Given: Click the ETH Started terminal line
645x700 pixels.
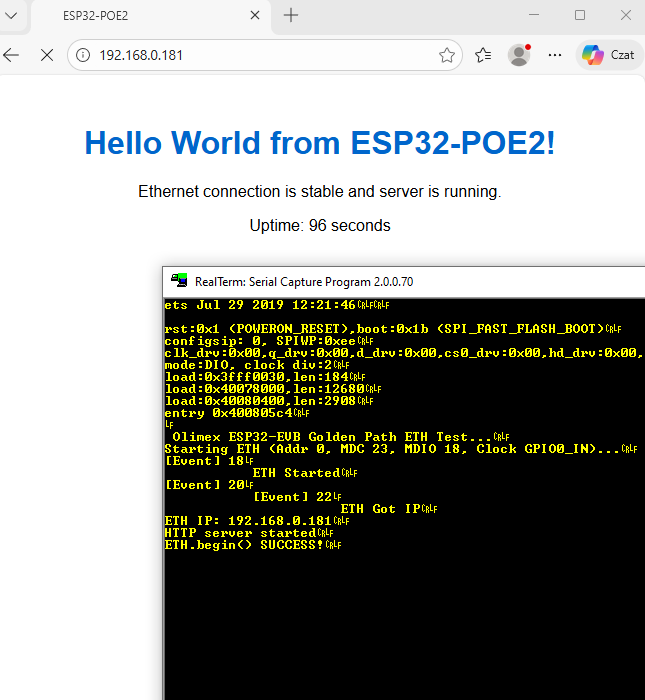Looking at the screenshot, I should click(x=305, y=473).
